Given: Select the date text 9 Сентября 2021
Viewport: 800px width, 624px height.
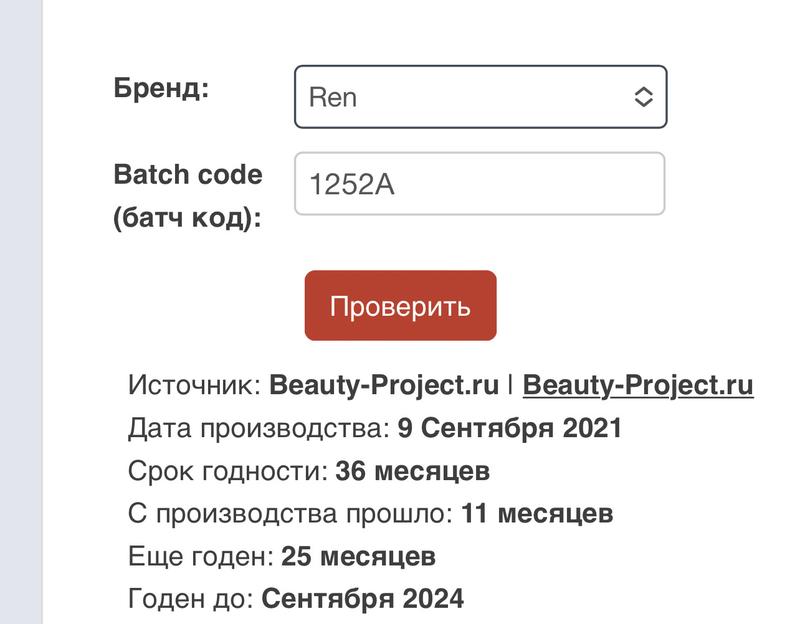Looking at the screenshot, I should (x=509, y=429).
